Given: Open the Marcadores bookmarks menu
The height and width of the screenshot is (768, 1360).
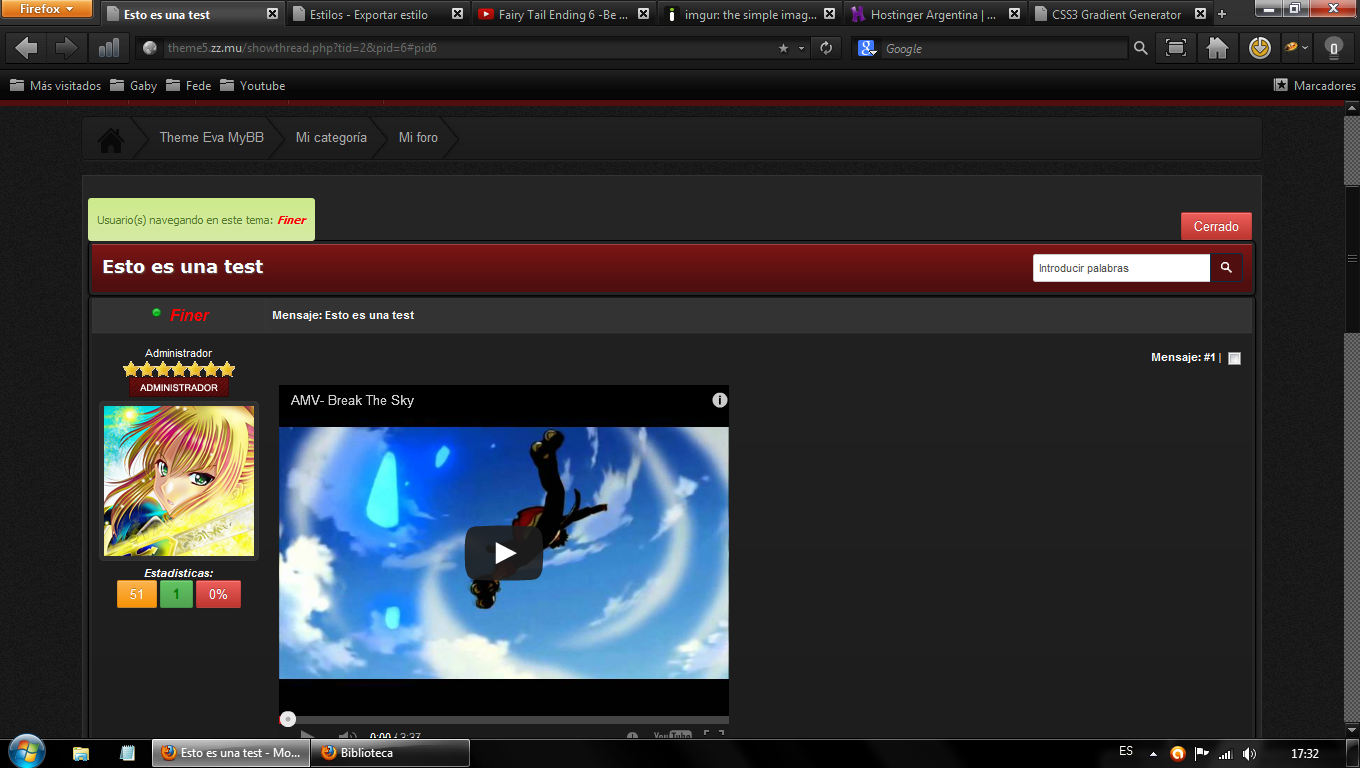Looking at the screenshot, I should 1314,86.
